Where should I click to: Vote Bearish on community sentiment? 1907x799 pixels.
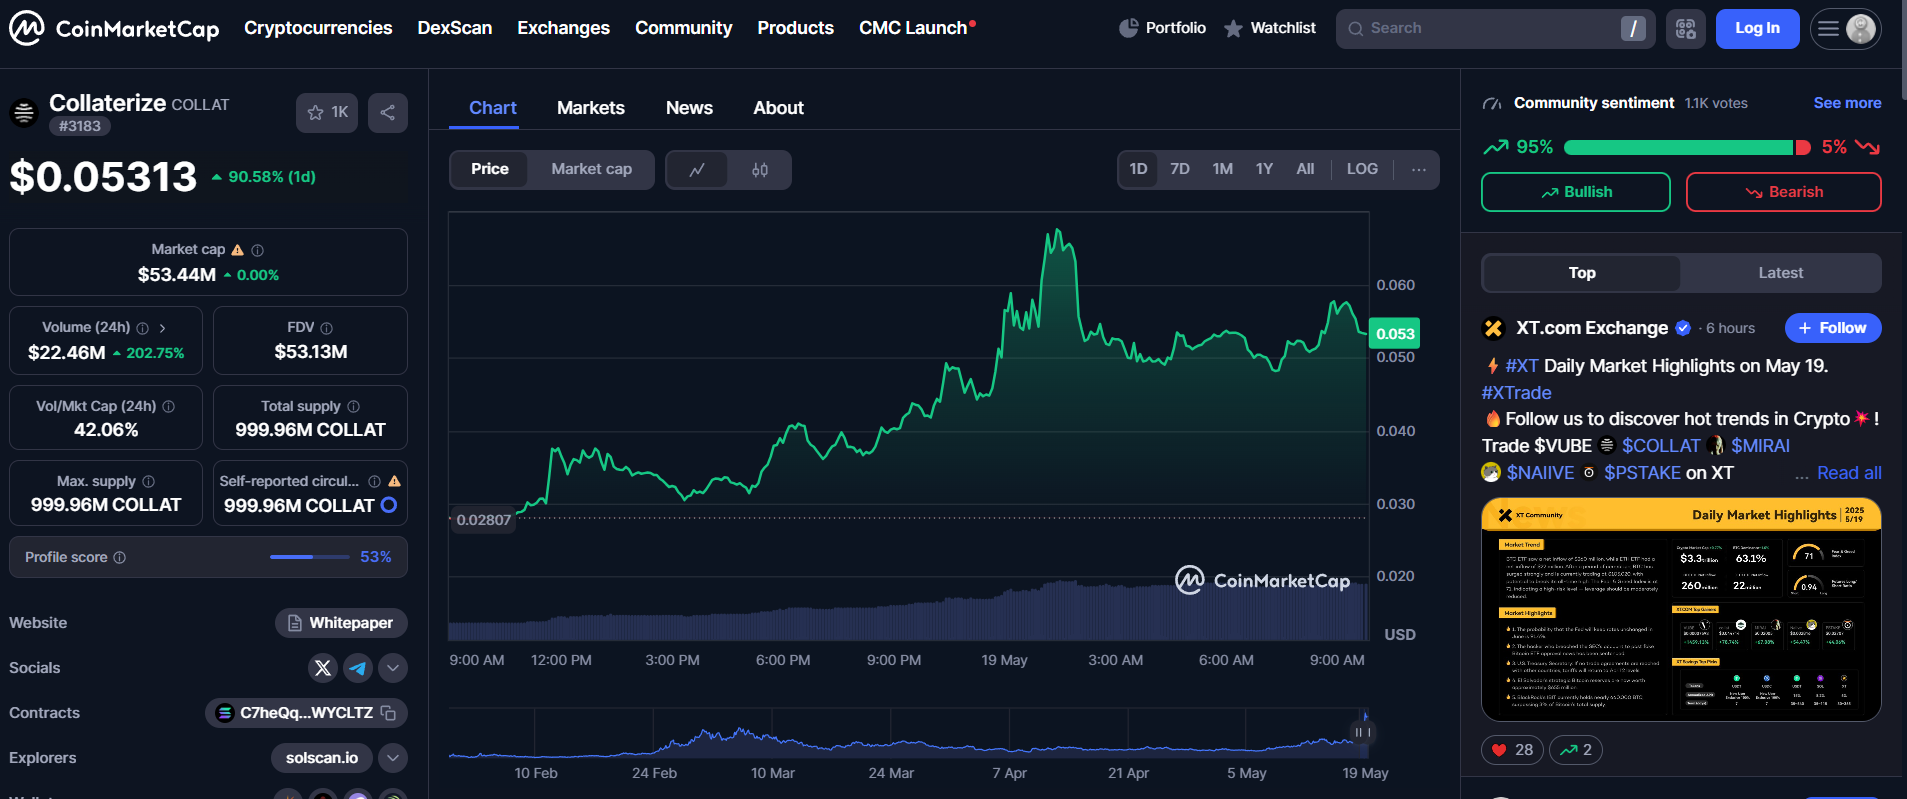(x=1784, y=192)
